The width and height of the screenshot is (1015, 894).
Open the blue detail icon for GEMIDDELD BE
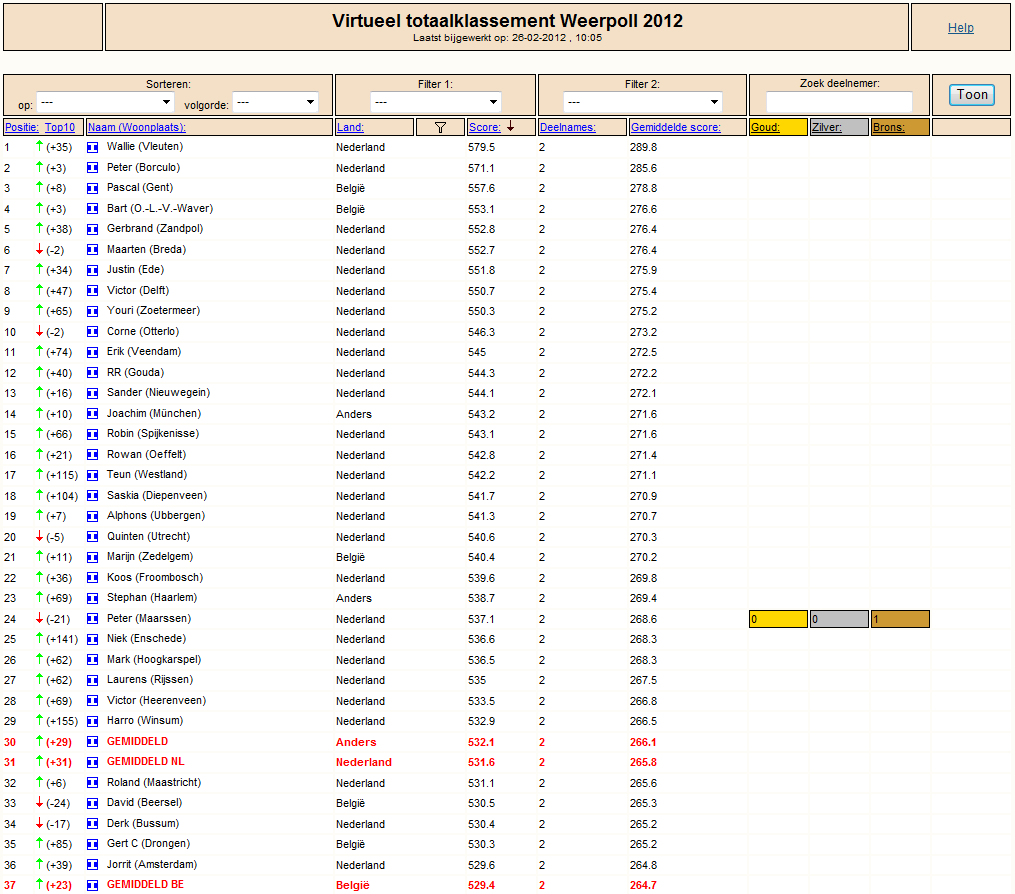point(93,885)
